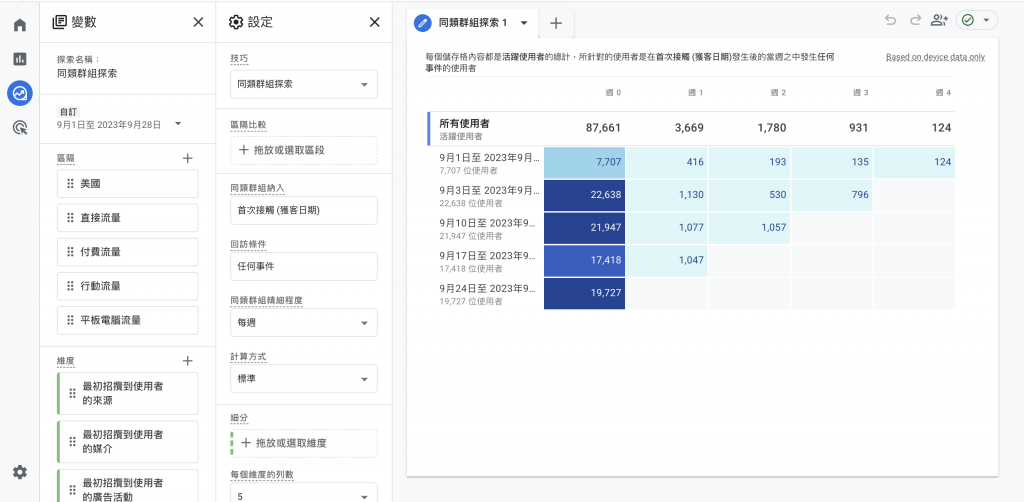Image resolution: width=1024 pixels, height=502 pixels.
Task: Select the 最初招攬到使用者的媒介 dimension
Action: pyautogui.click(x=127, y=441)
